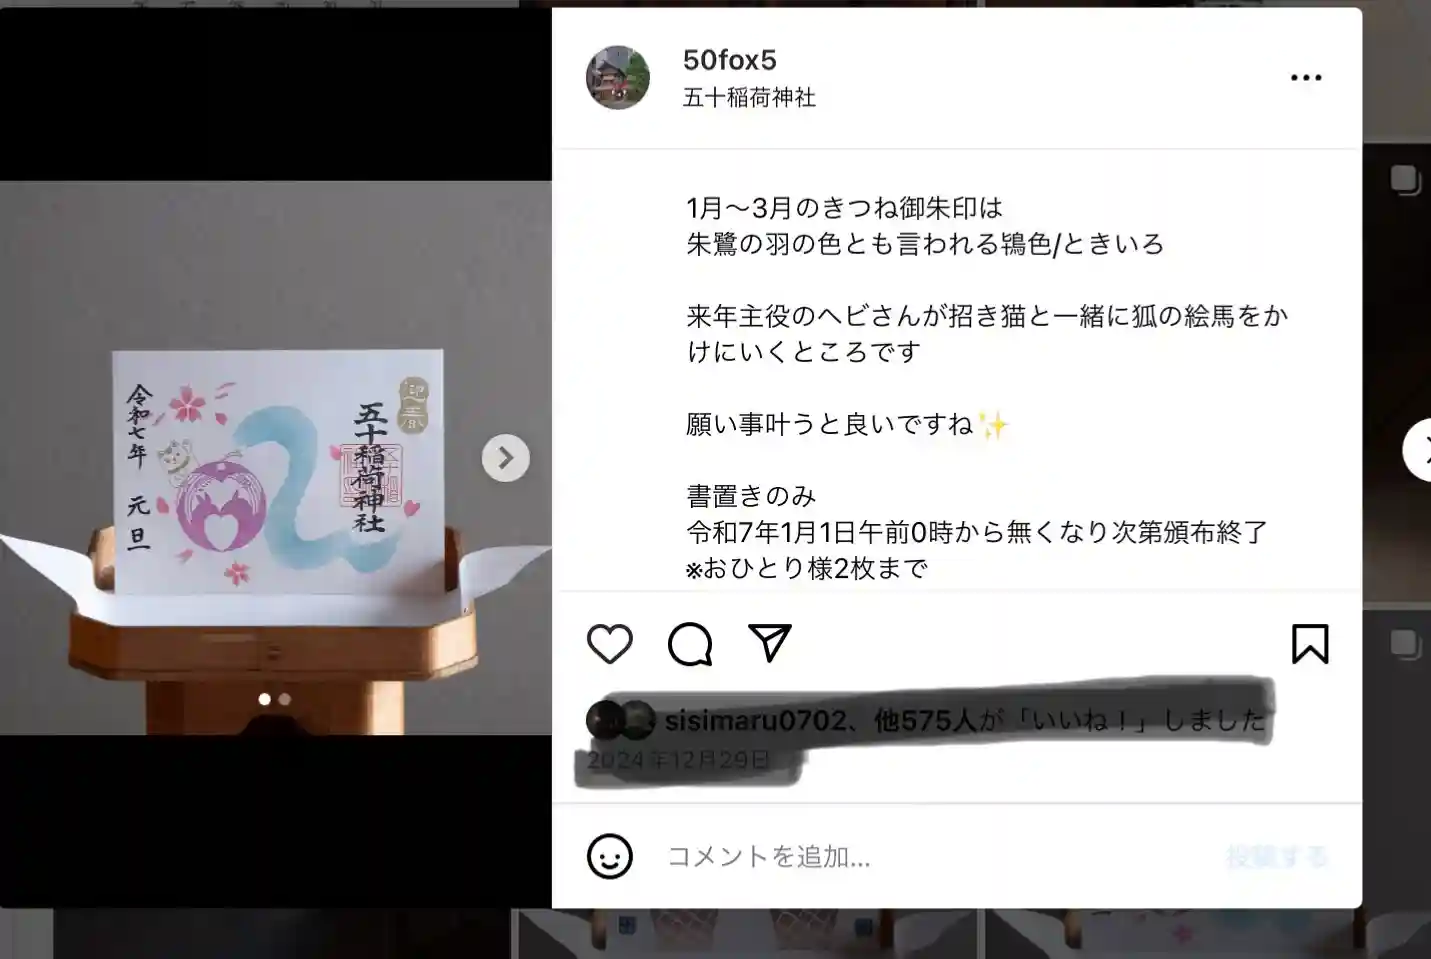Like the post with the heart icon

pos(609,644)
